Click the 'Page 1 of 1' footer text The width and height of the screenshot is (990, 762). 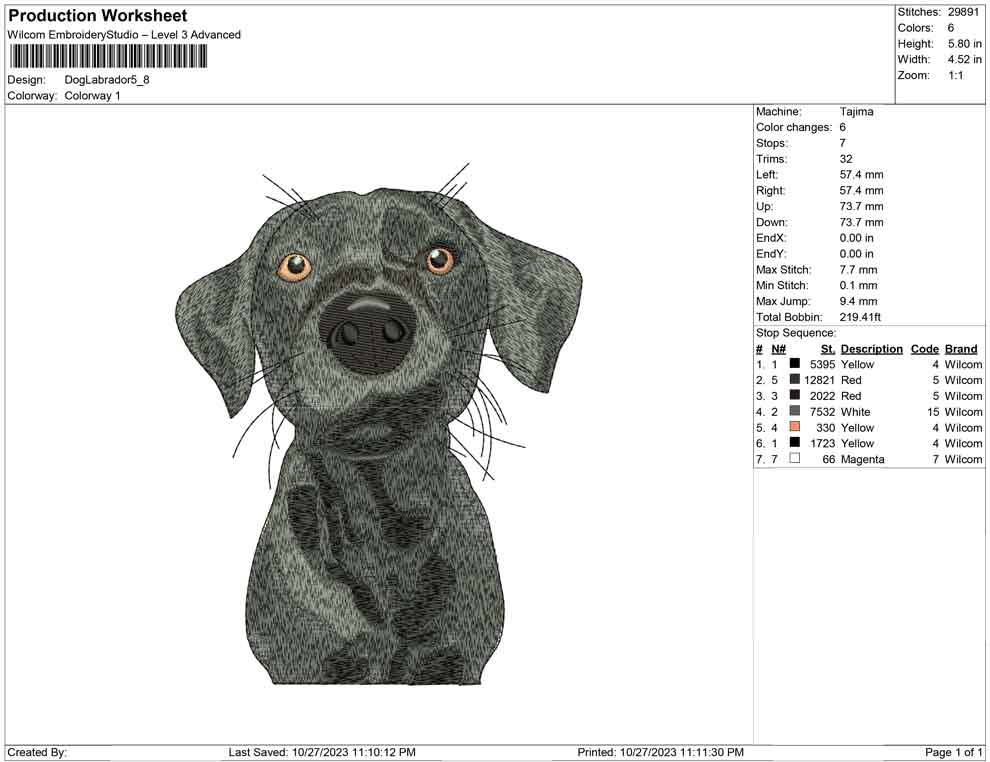coord(953,752)
